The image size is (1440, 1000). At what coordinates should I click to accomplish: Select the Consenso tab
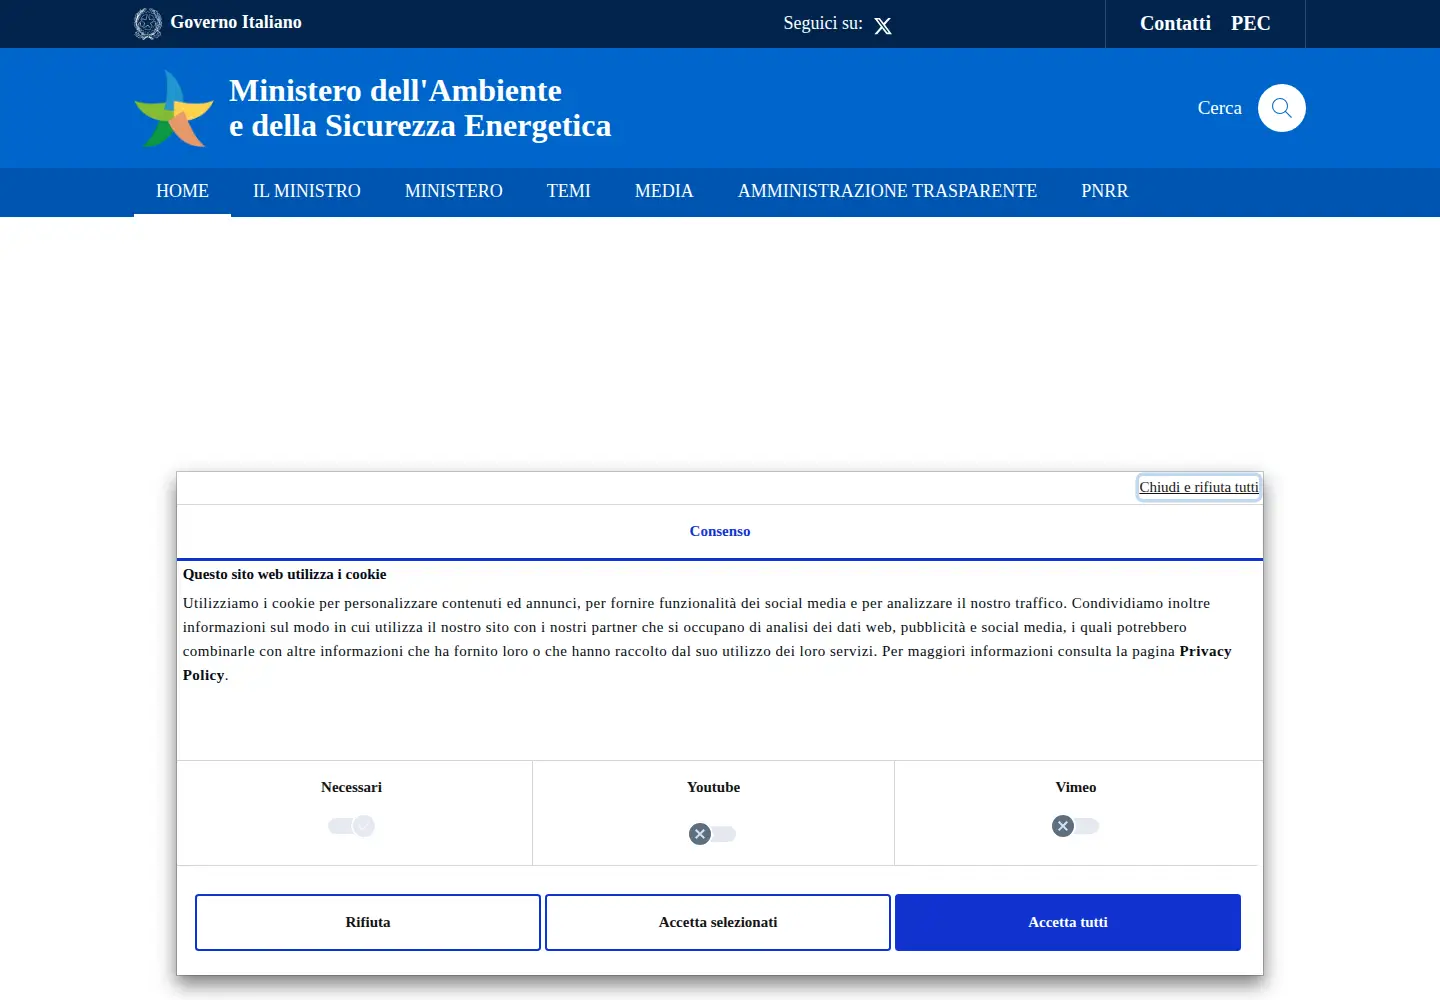point(720,531)
